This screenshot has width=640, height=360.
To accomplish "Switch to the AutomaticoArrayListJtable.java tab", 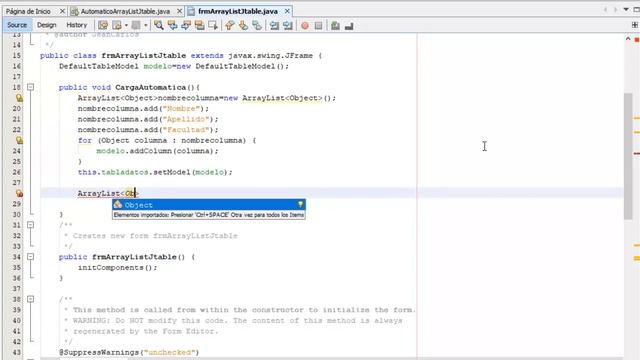I will pos(125,11).
